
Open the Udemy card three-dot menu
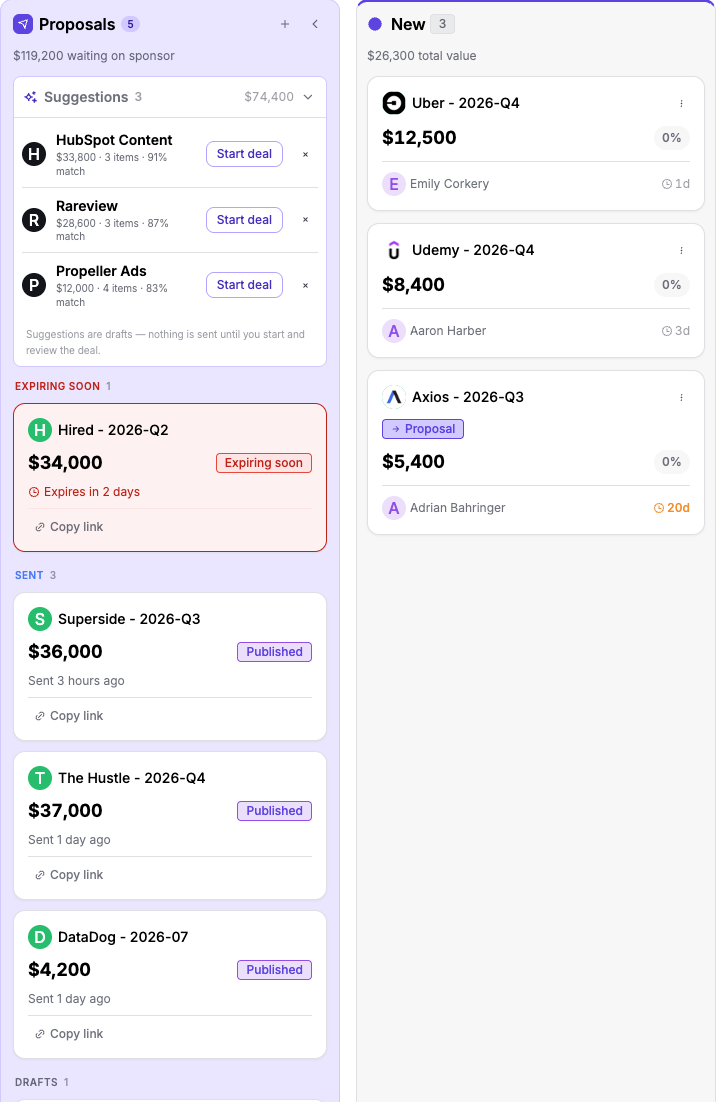[x=681, y=250]
